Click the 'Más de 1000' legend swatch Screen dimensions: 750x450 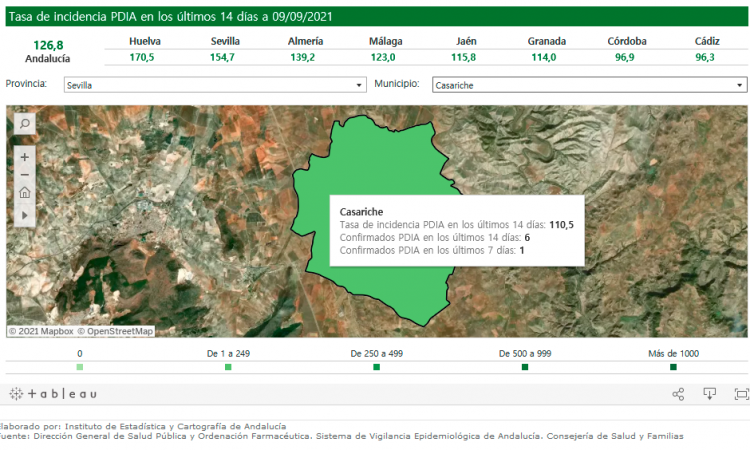(x=673, y=368)
